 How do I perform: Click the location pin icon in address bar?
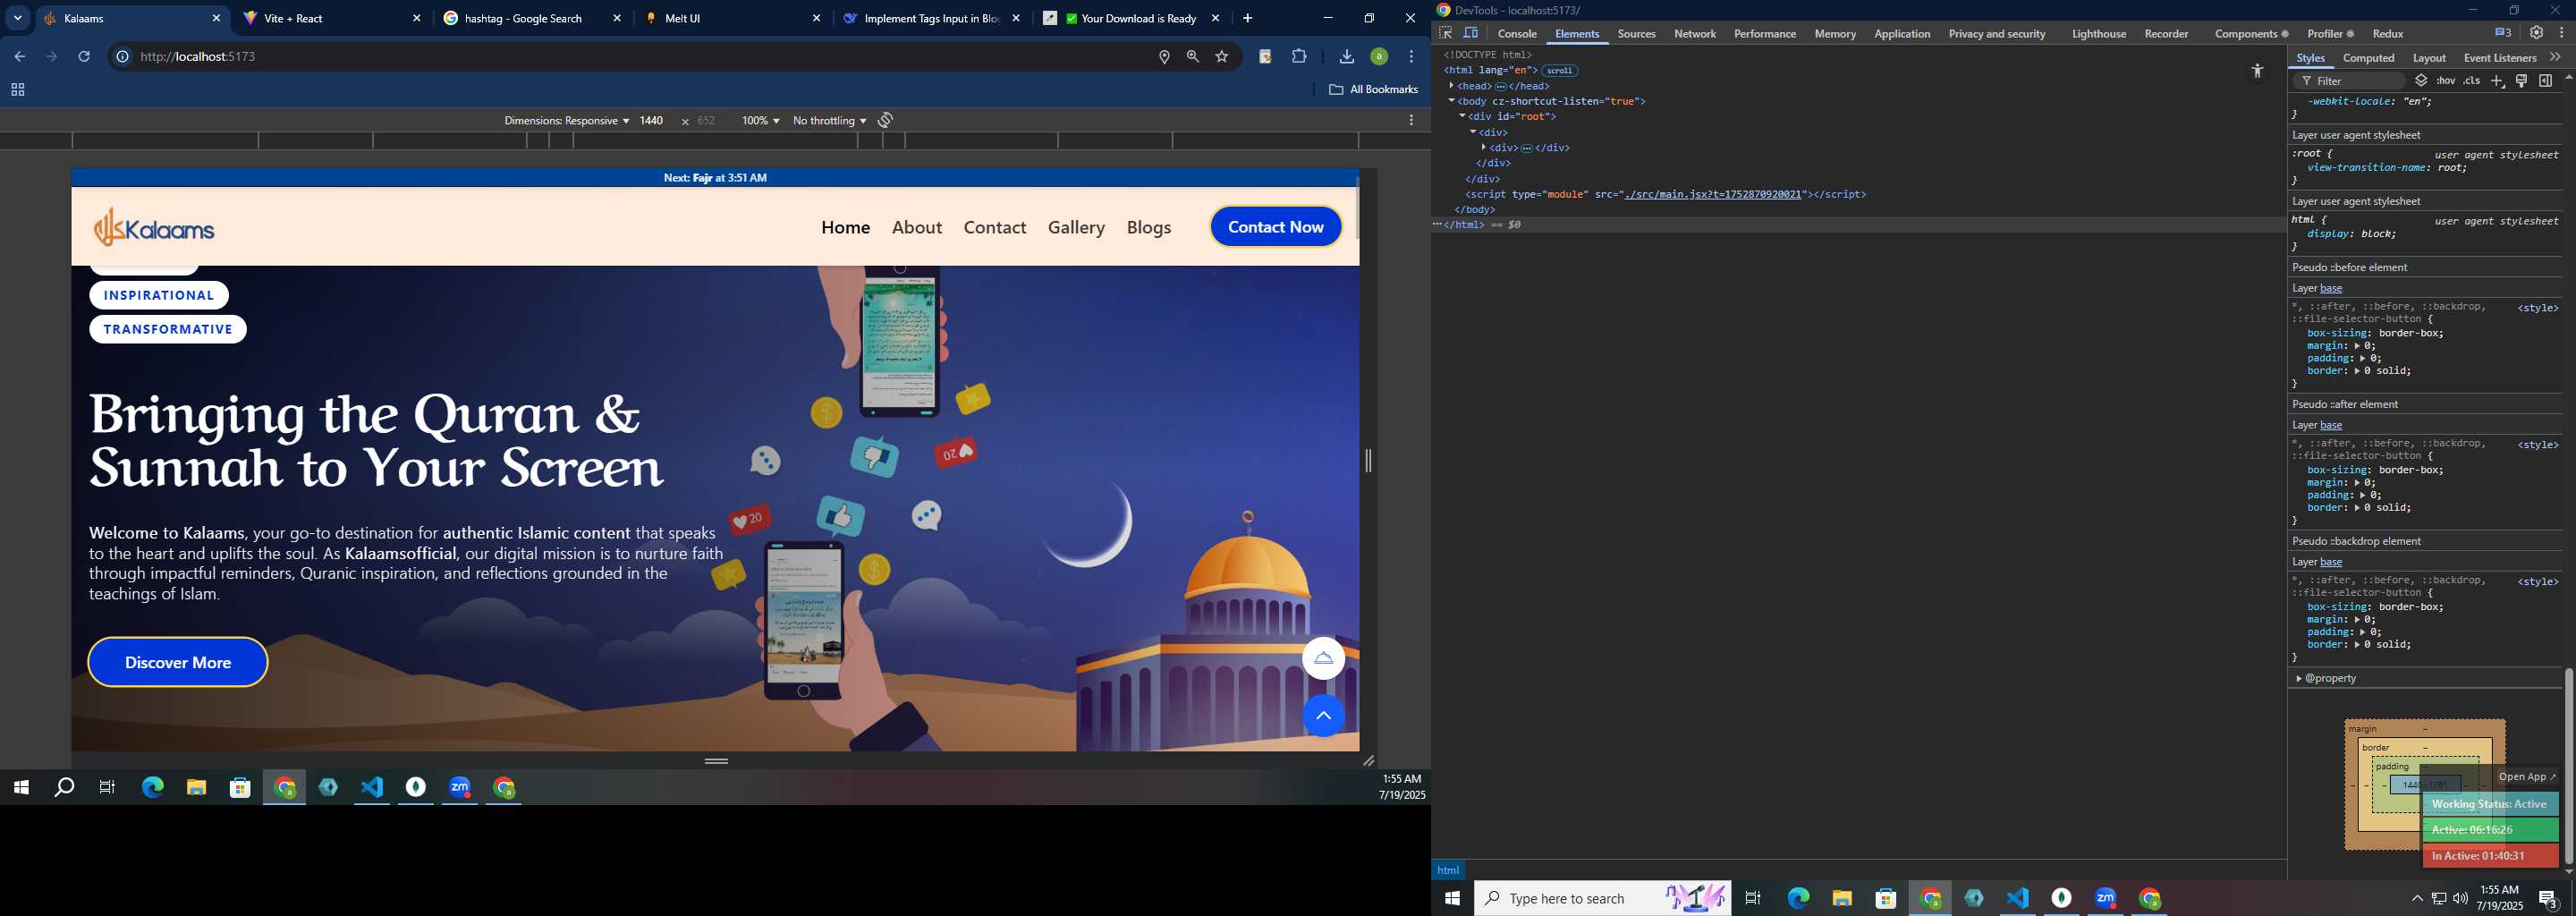1164,57
